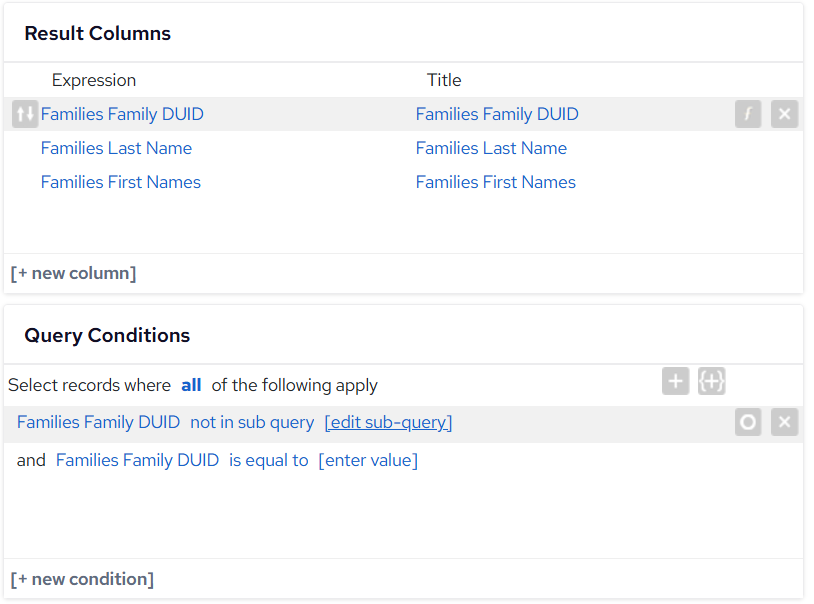Image resolution: width=814 pixels, height=604 pixels.
Task: Click the enter value placeholder
Action: click(x=368, y=460)
